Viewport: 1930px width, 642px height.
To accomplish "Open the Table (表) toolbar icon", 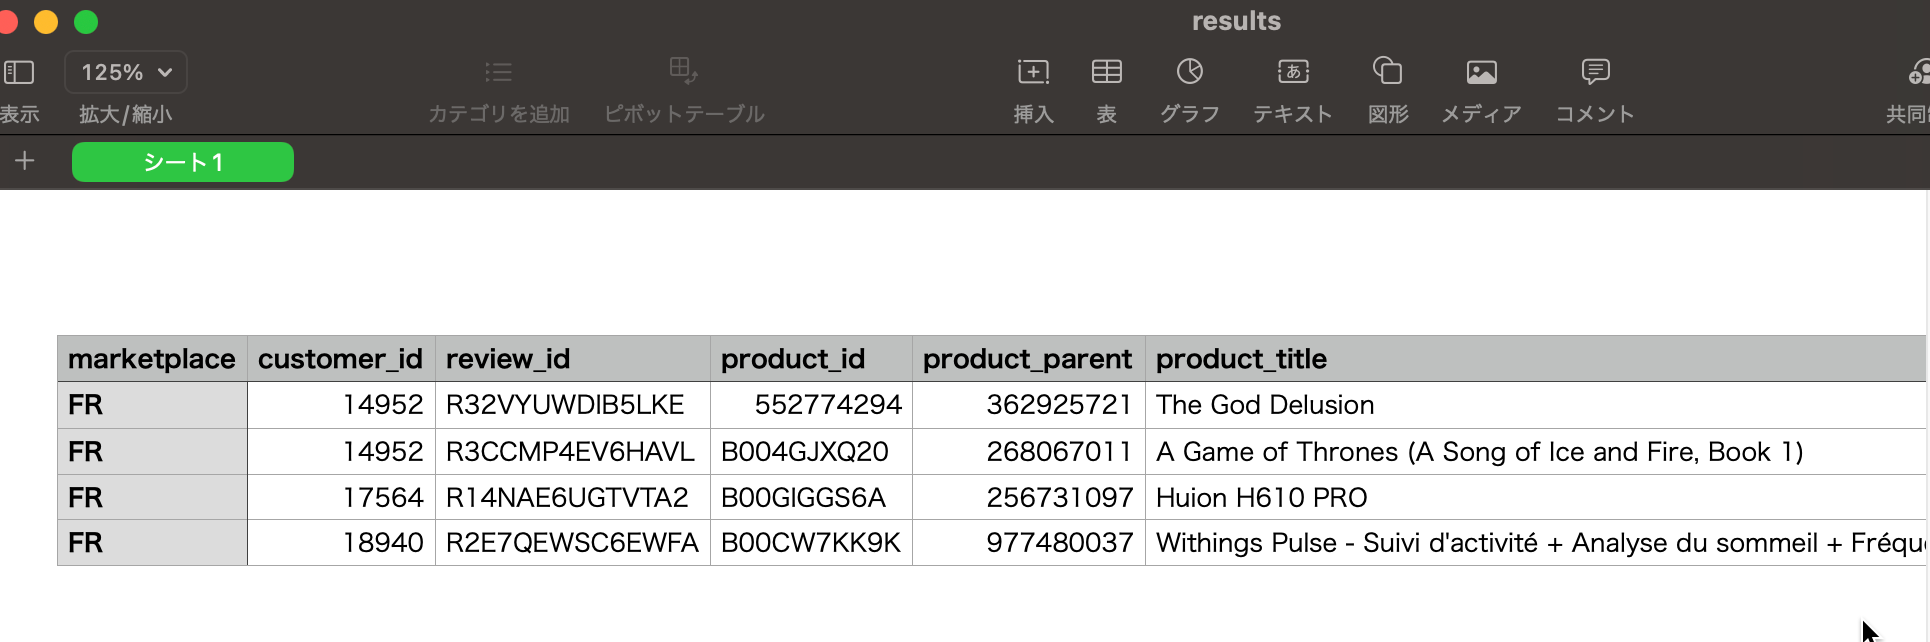I will point(1106,72).
